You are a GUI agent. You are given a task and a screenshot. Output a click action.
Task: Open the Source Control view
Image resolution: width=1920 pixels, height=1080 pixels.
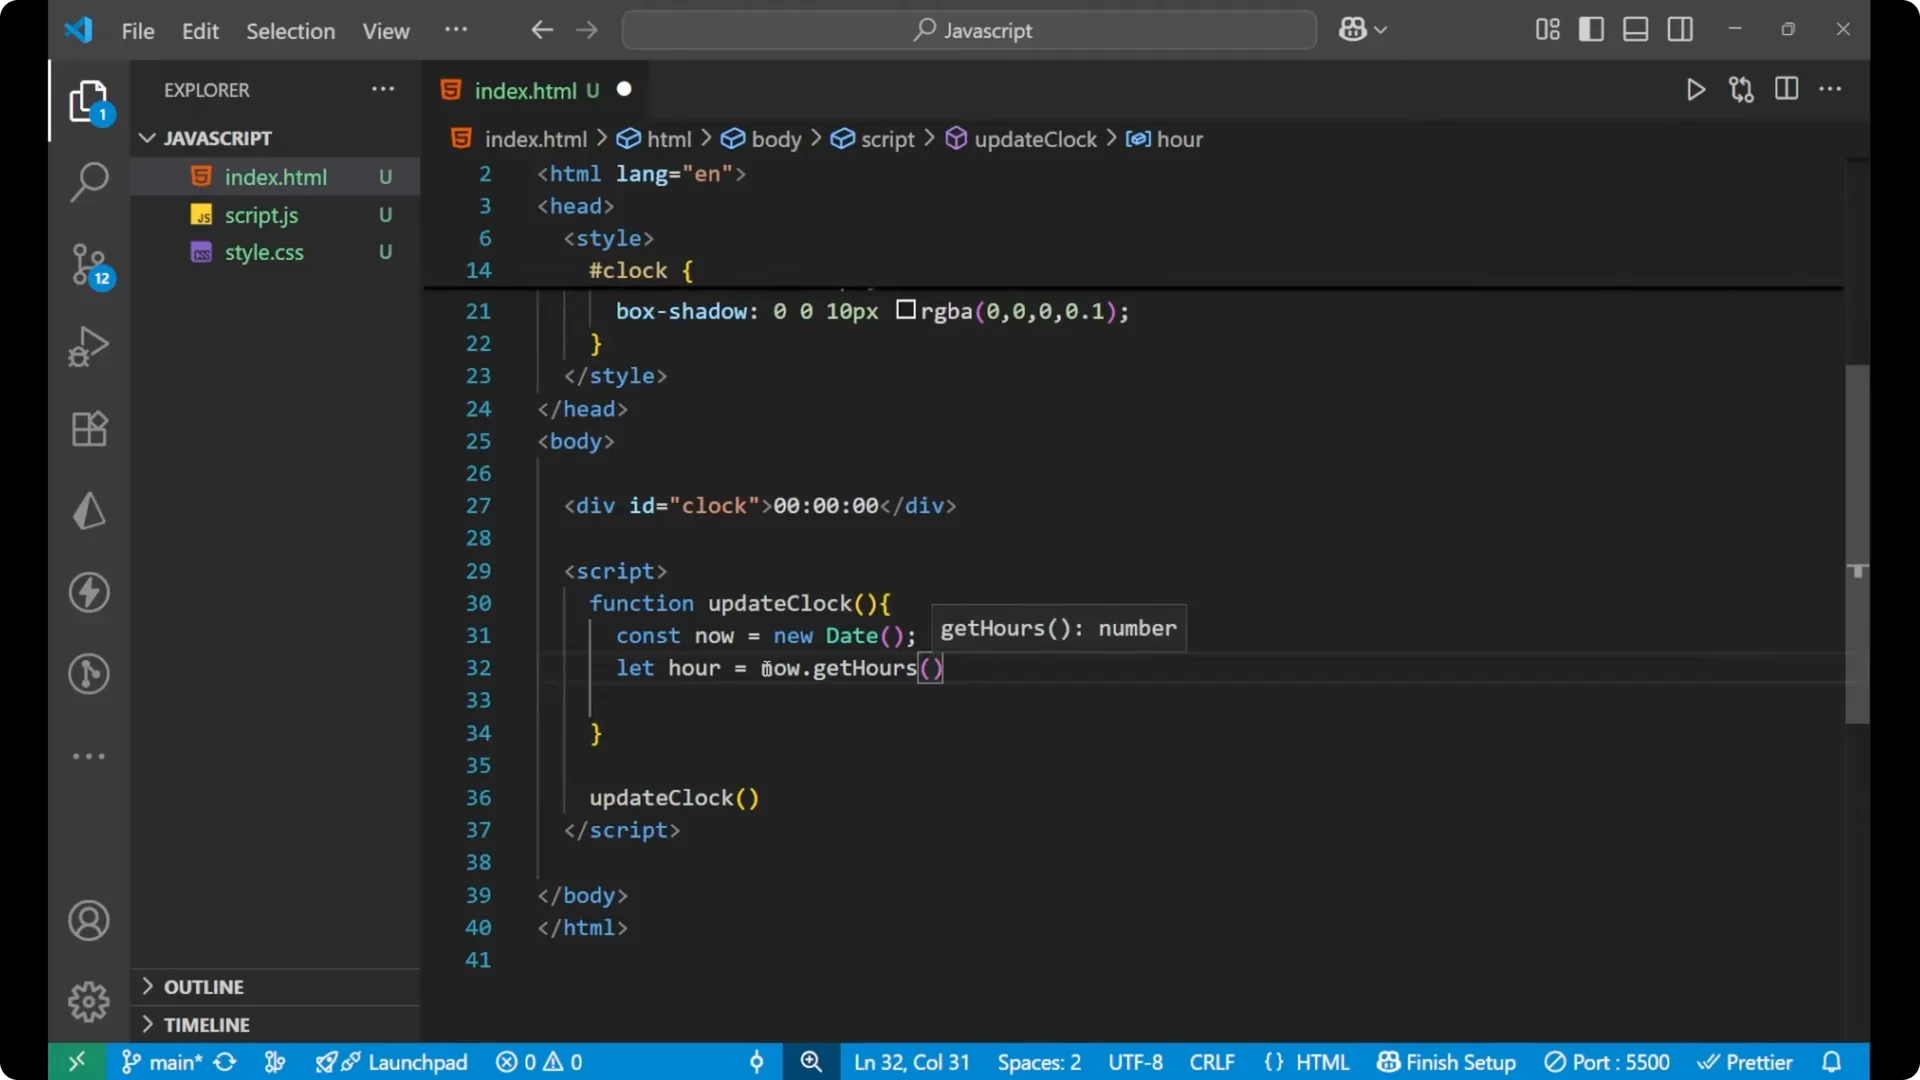click(x=89, y=265)
